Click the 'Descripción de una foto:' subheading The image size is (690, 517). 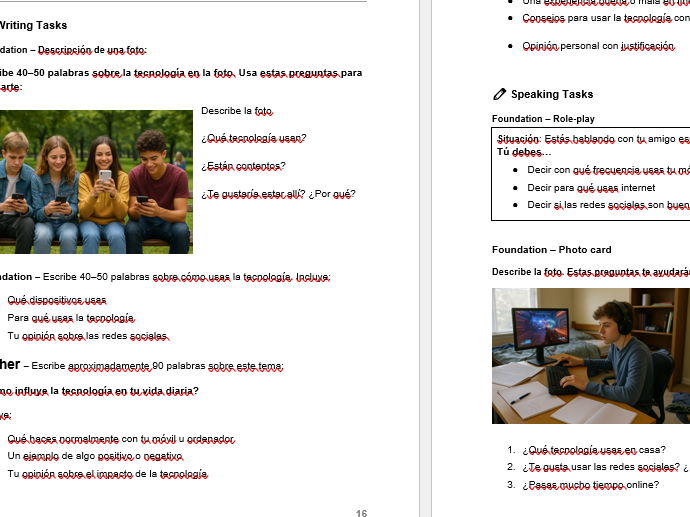click(92, 50)
